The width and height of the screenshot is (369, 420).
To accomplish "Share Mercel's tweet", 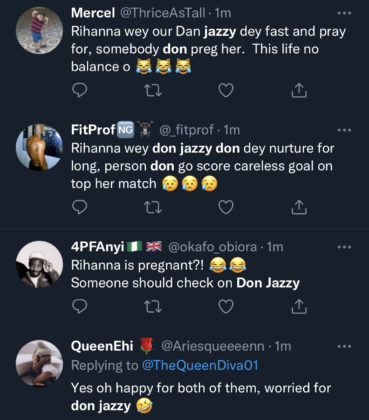I will click(299, 90).
